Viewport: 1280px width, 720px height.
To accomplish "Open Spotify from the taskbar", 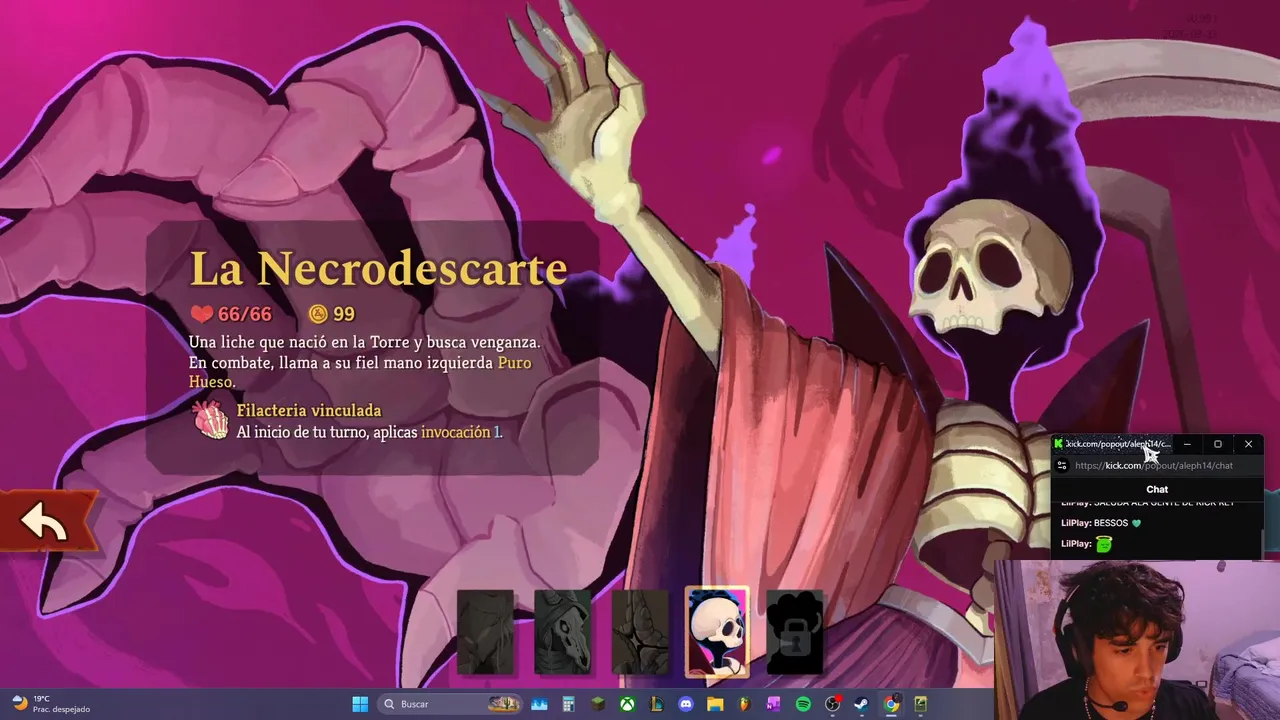I will click(x=803, y=704).
